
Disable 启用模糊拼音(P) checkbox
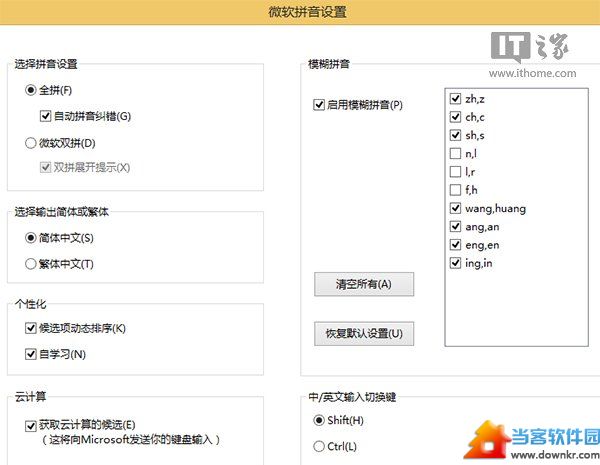[x=319, y=104]
